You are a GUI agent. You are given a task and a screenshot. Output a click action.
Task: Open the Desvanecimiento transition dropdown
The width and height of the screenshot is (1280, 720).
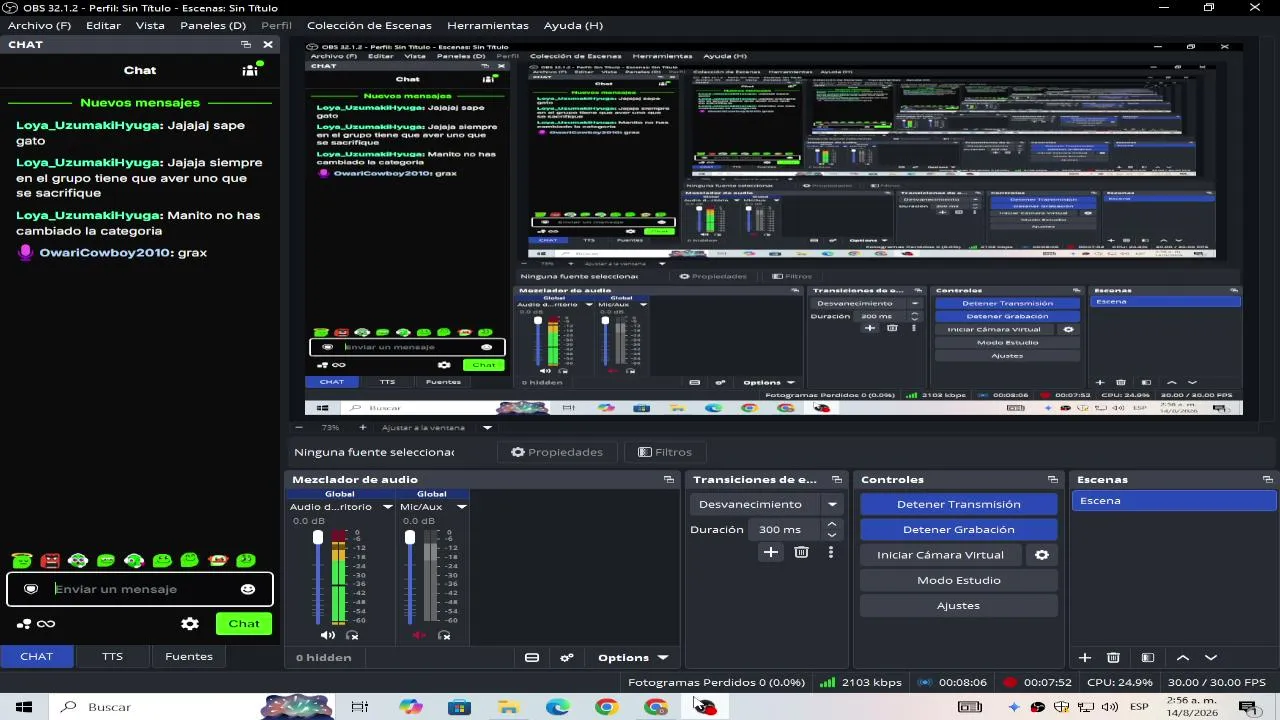768,504
